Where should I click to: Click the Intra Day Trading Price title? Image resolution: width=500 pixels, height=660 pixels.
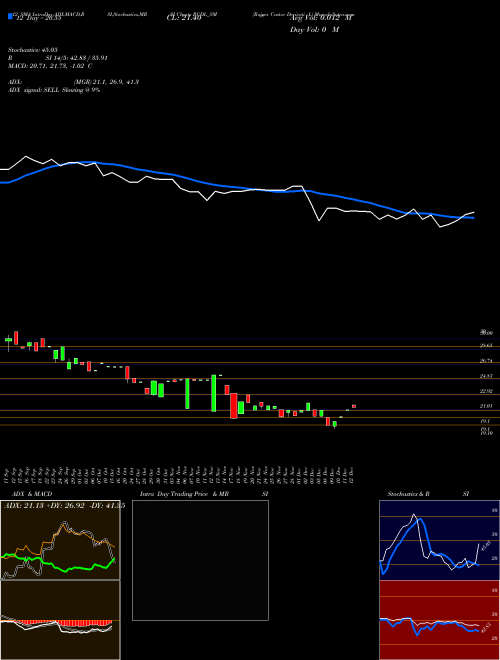point(174,494)
